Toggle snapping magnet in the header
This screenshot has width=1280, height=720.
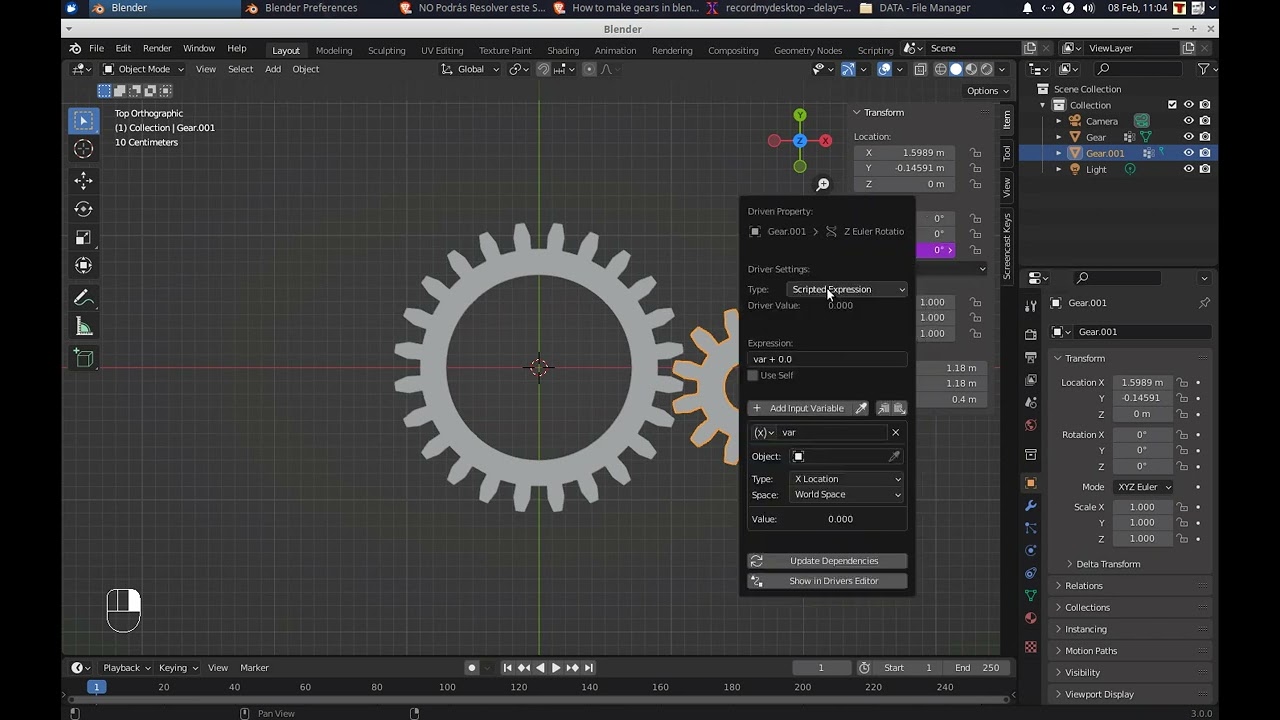pyautogui.click(x=543, y=69)
